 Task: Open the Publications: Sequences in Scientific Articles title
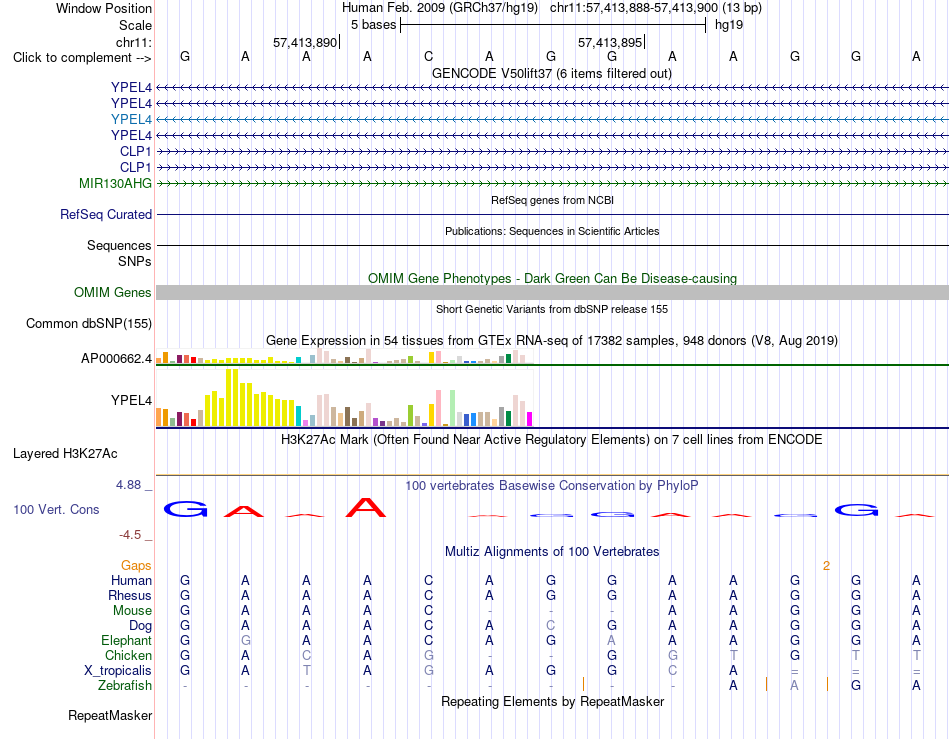click(x=552, y=231)
